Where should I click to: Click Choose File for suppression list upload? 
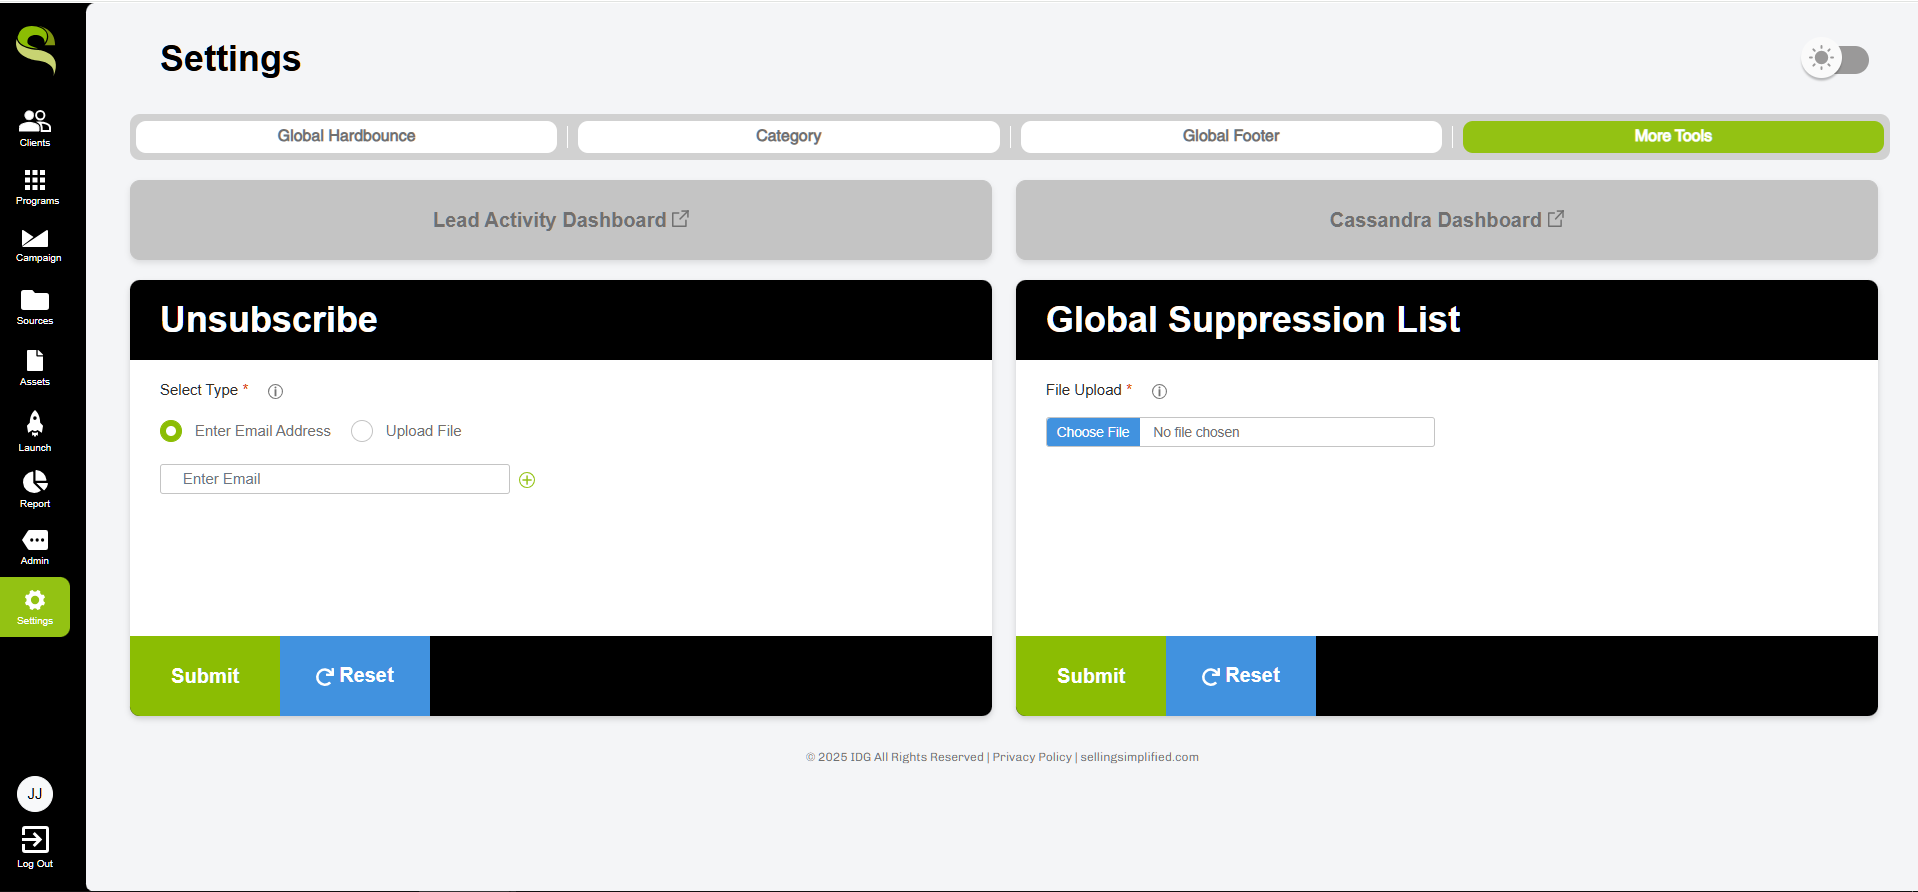pos(1092,432)
